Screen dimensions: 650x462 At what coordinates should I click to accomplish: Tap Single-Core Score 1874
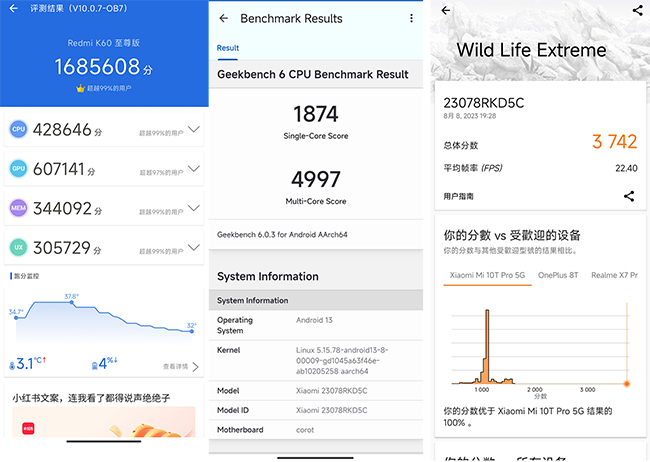click(x=316, y=114)
